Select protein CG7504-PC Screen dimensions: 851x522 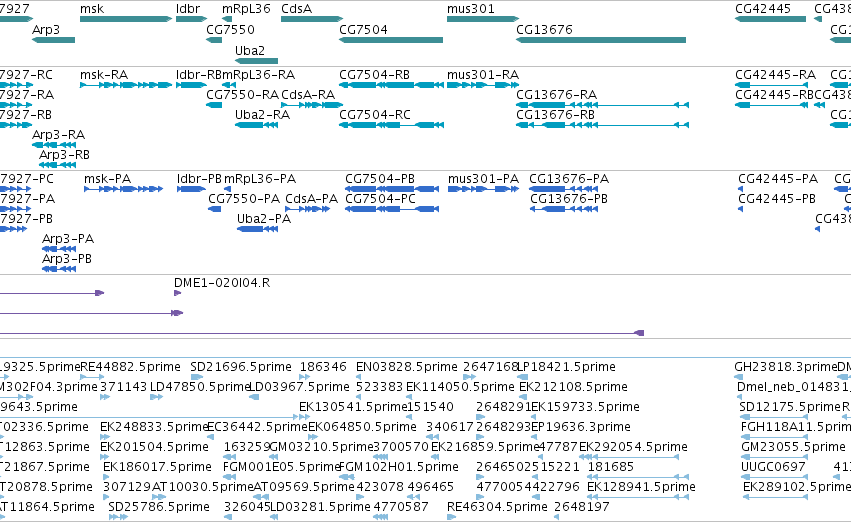(380, 199)
